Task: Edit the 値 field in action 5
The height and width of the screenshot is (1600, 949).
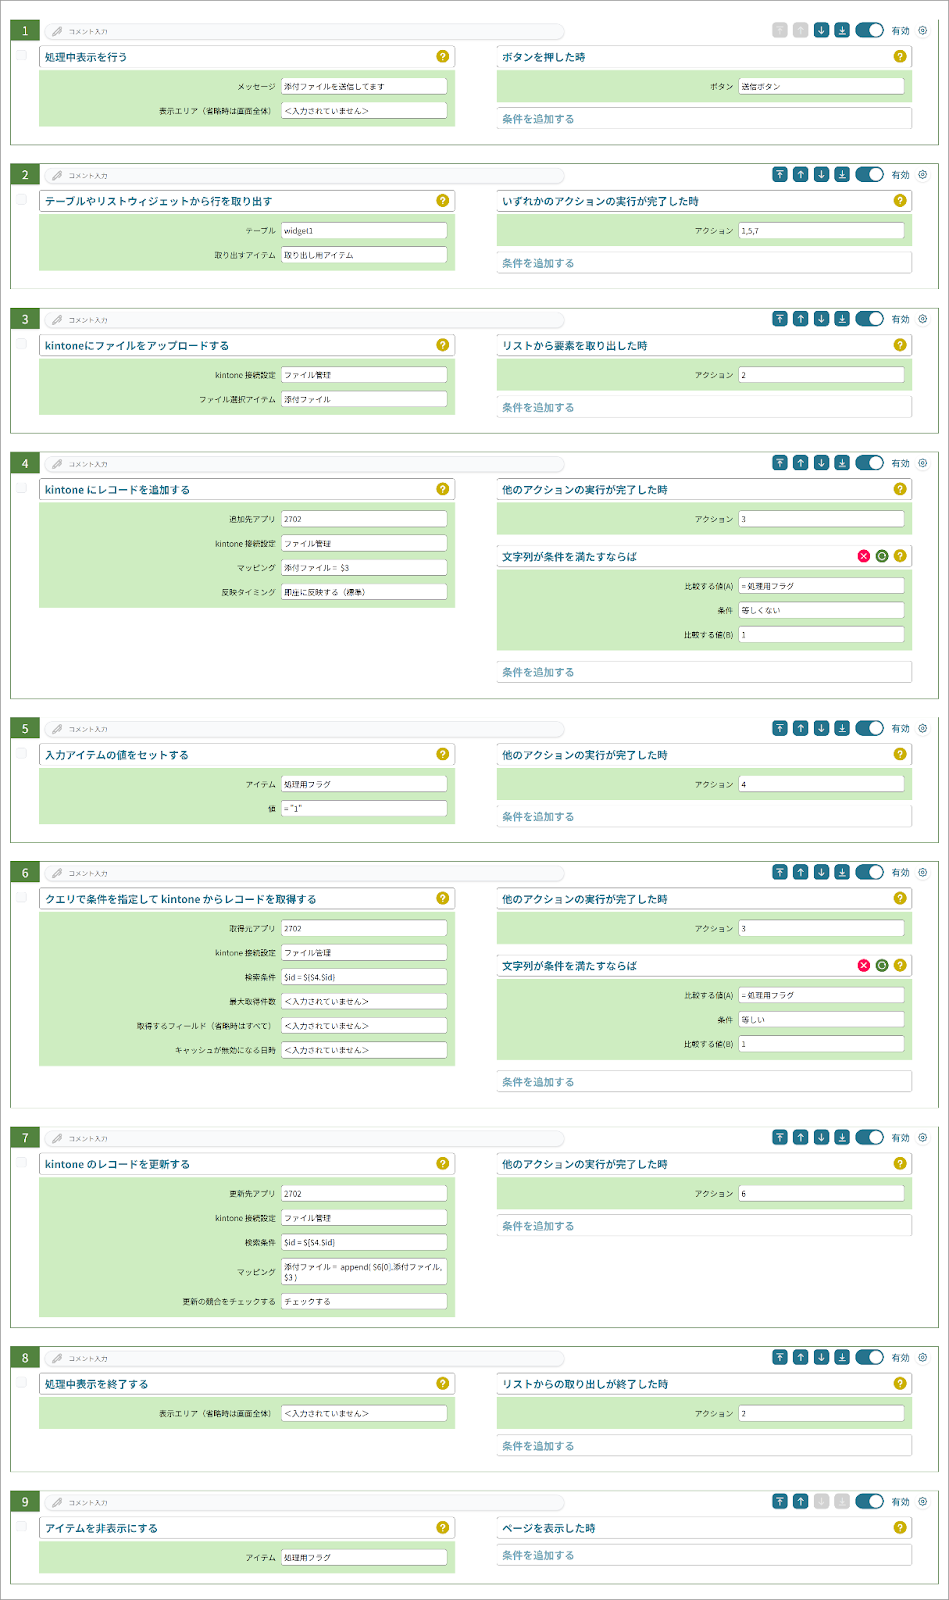Action: coord(364,808)
